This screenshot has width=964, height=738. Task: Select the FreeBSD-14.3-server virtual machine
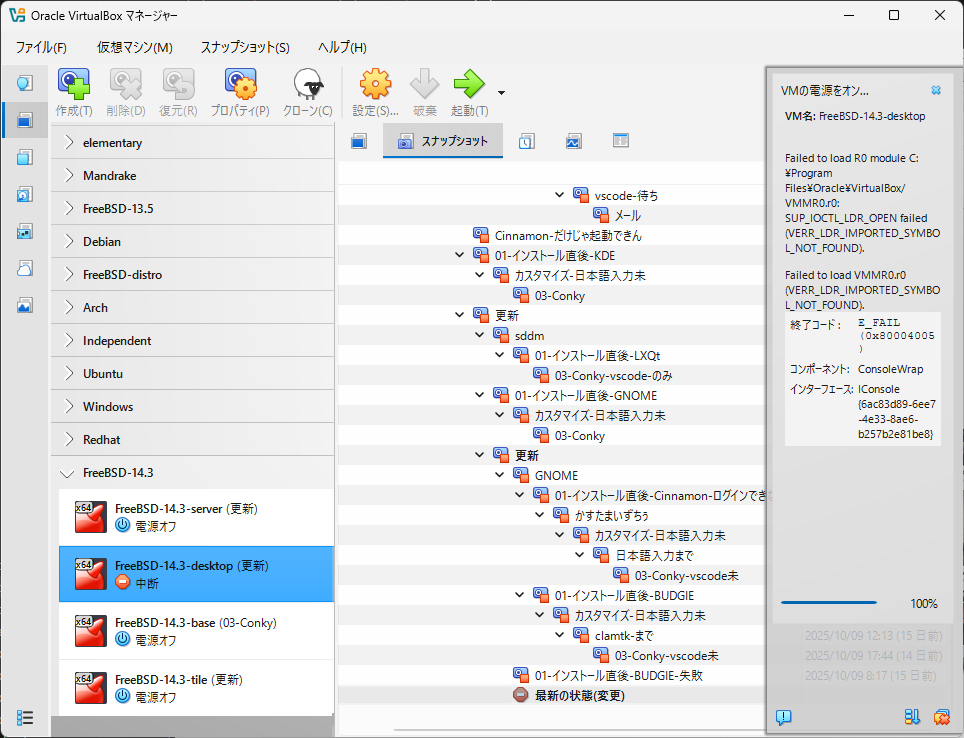click(197, 517)
